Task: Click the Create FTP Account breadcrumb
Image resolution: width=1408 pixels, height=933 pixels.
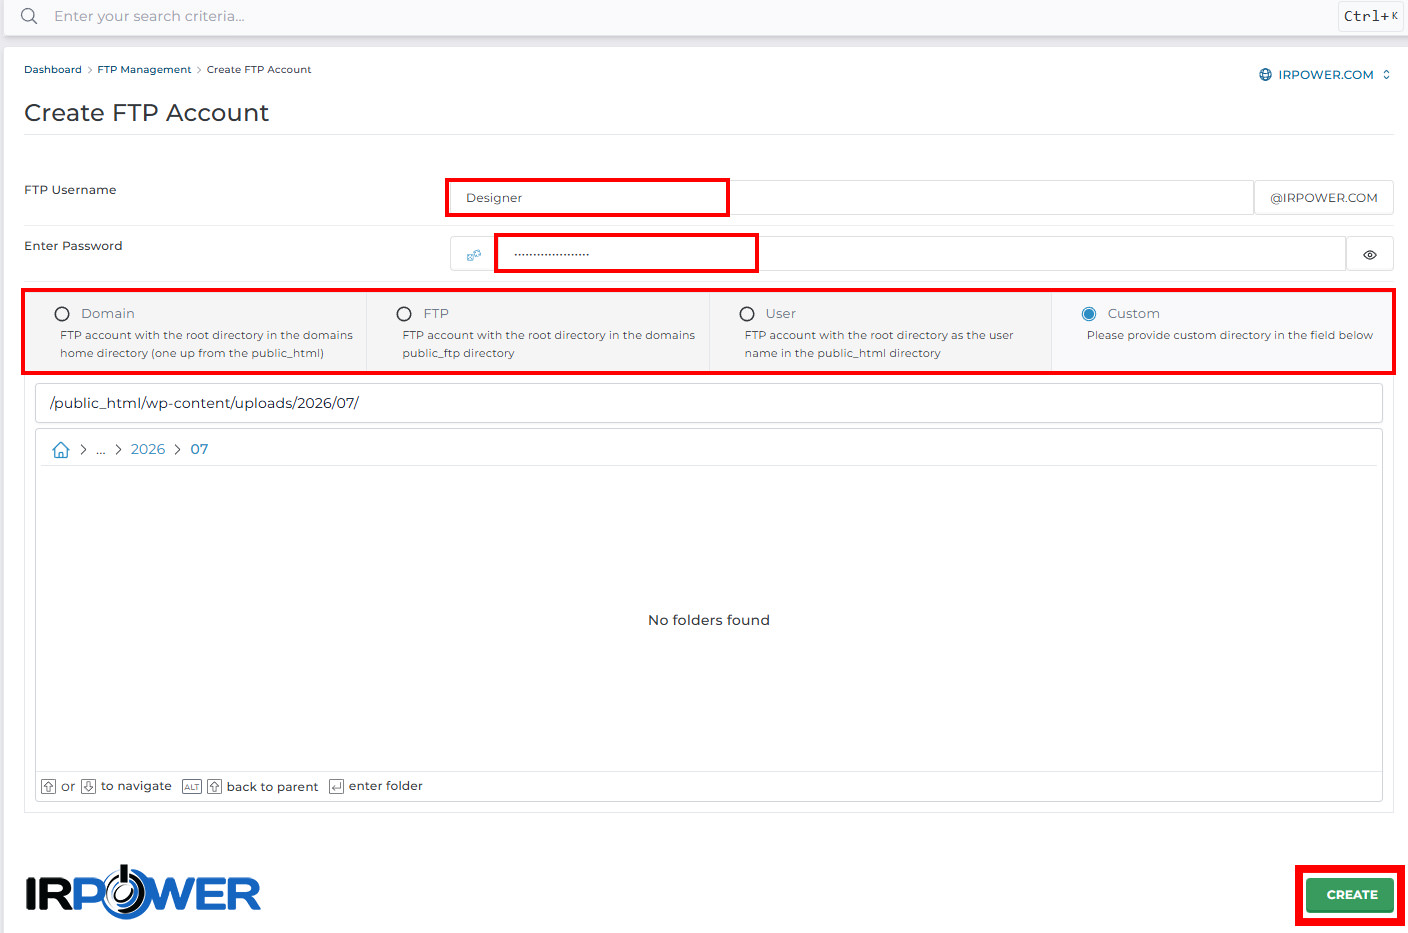Action: pos(259,70)
